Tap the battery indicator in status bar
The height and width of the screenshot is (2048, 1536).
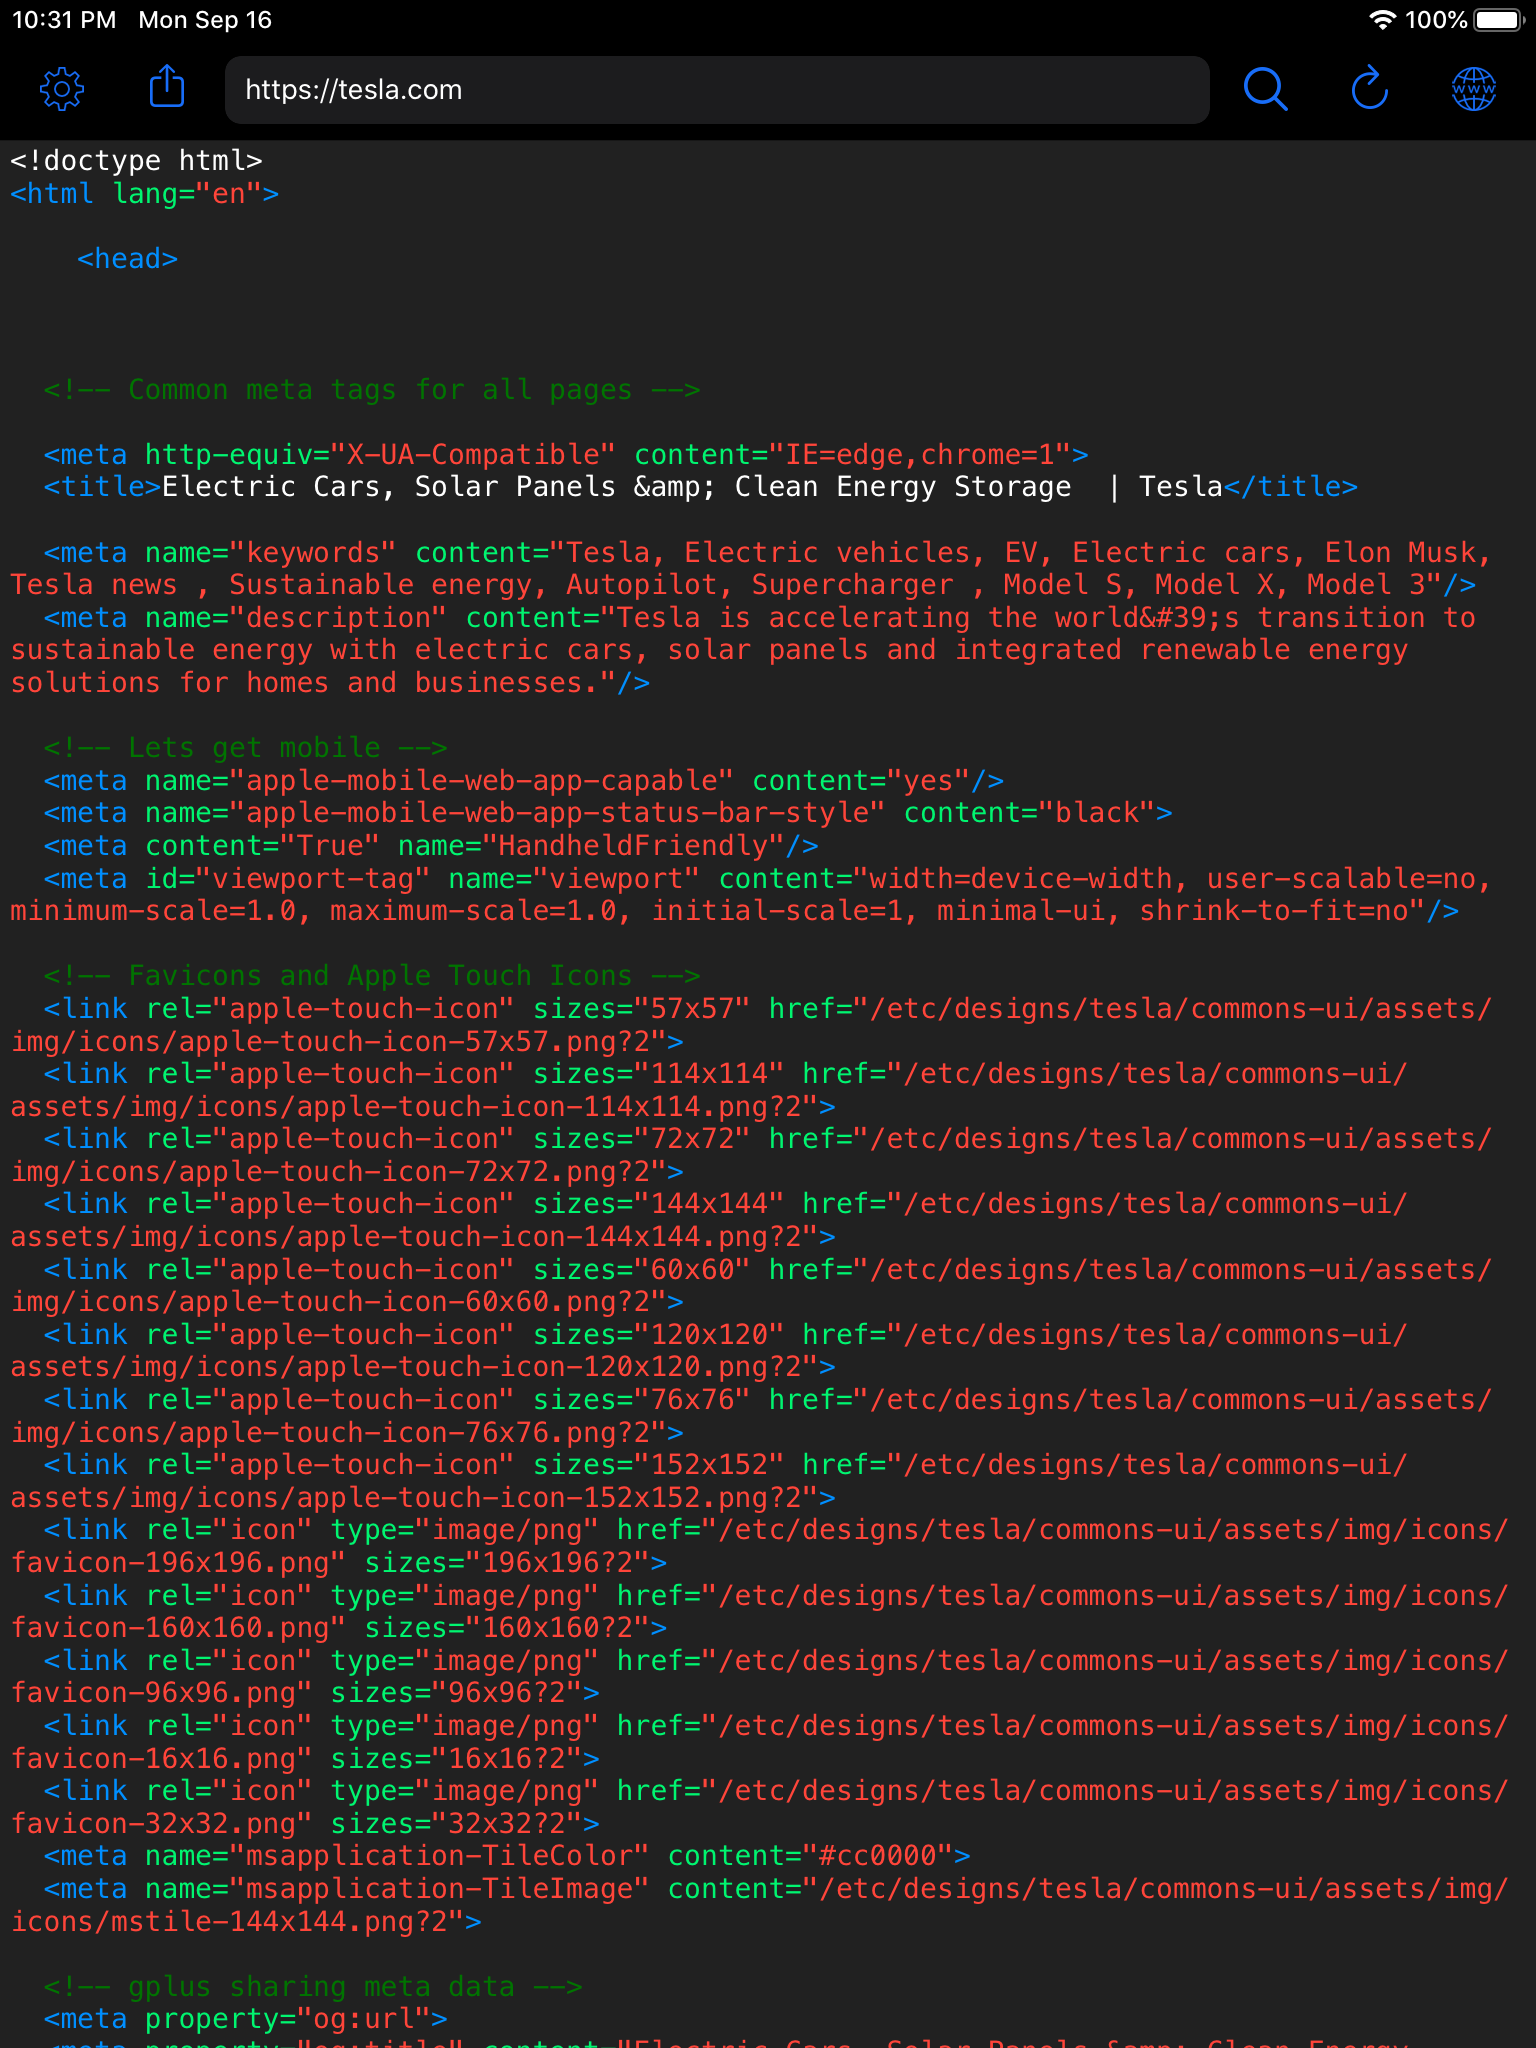(1497, 20)
